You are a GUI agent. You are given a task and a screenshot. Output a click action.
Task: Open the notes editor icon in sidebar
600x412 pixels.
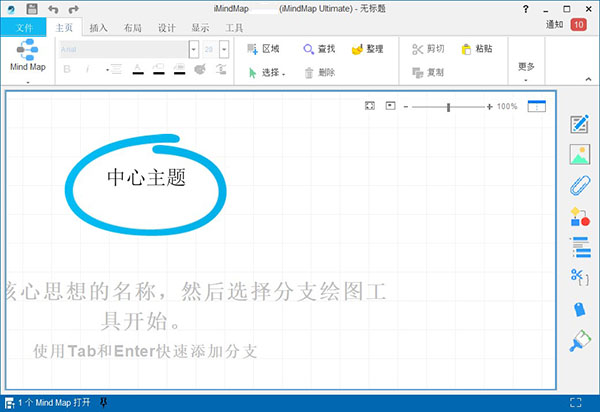[x=579, y=125]
